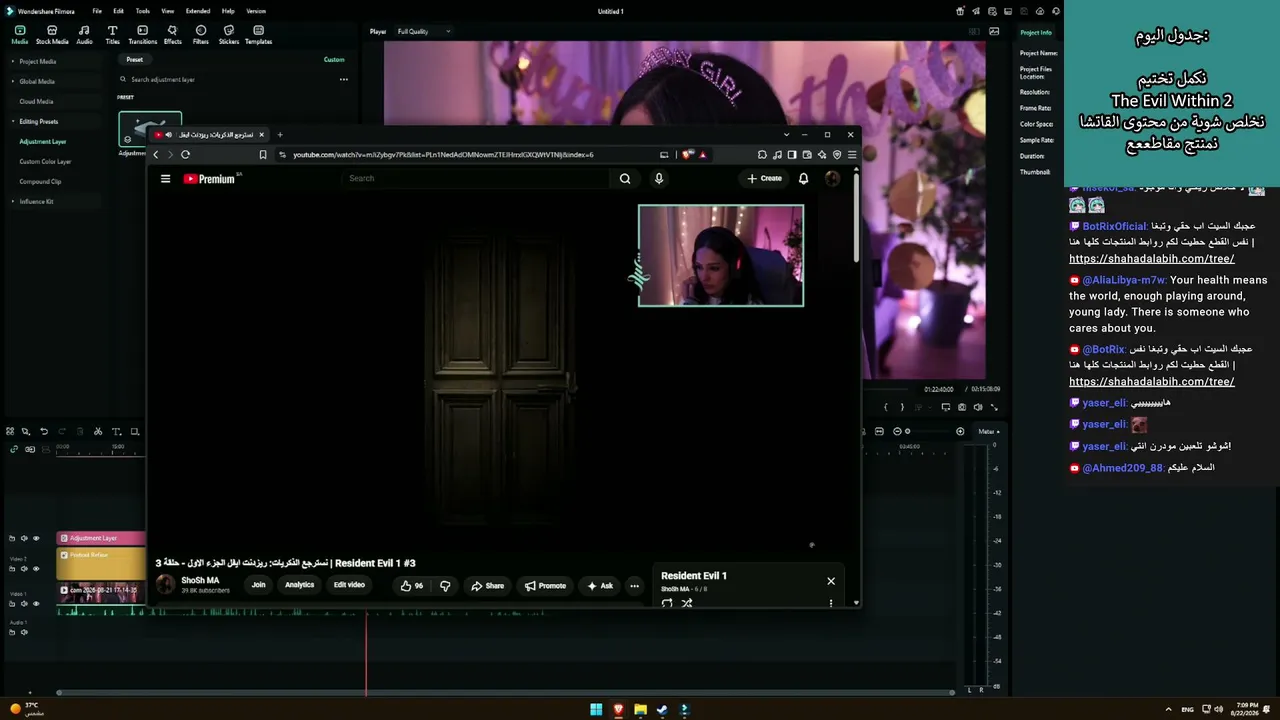Open the File menu
The width and height of the screenshot is (1280, 720).
click(x=97, y=11)
